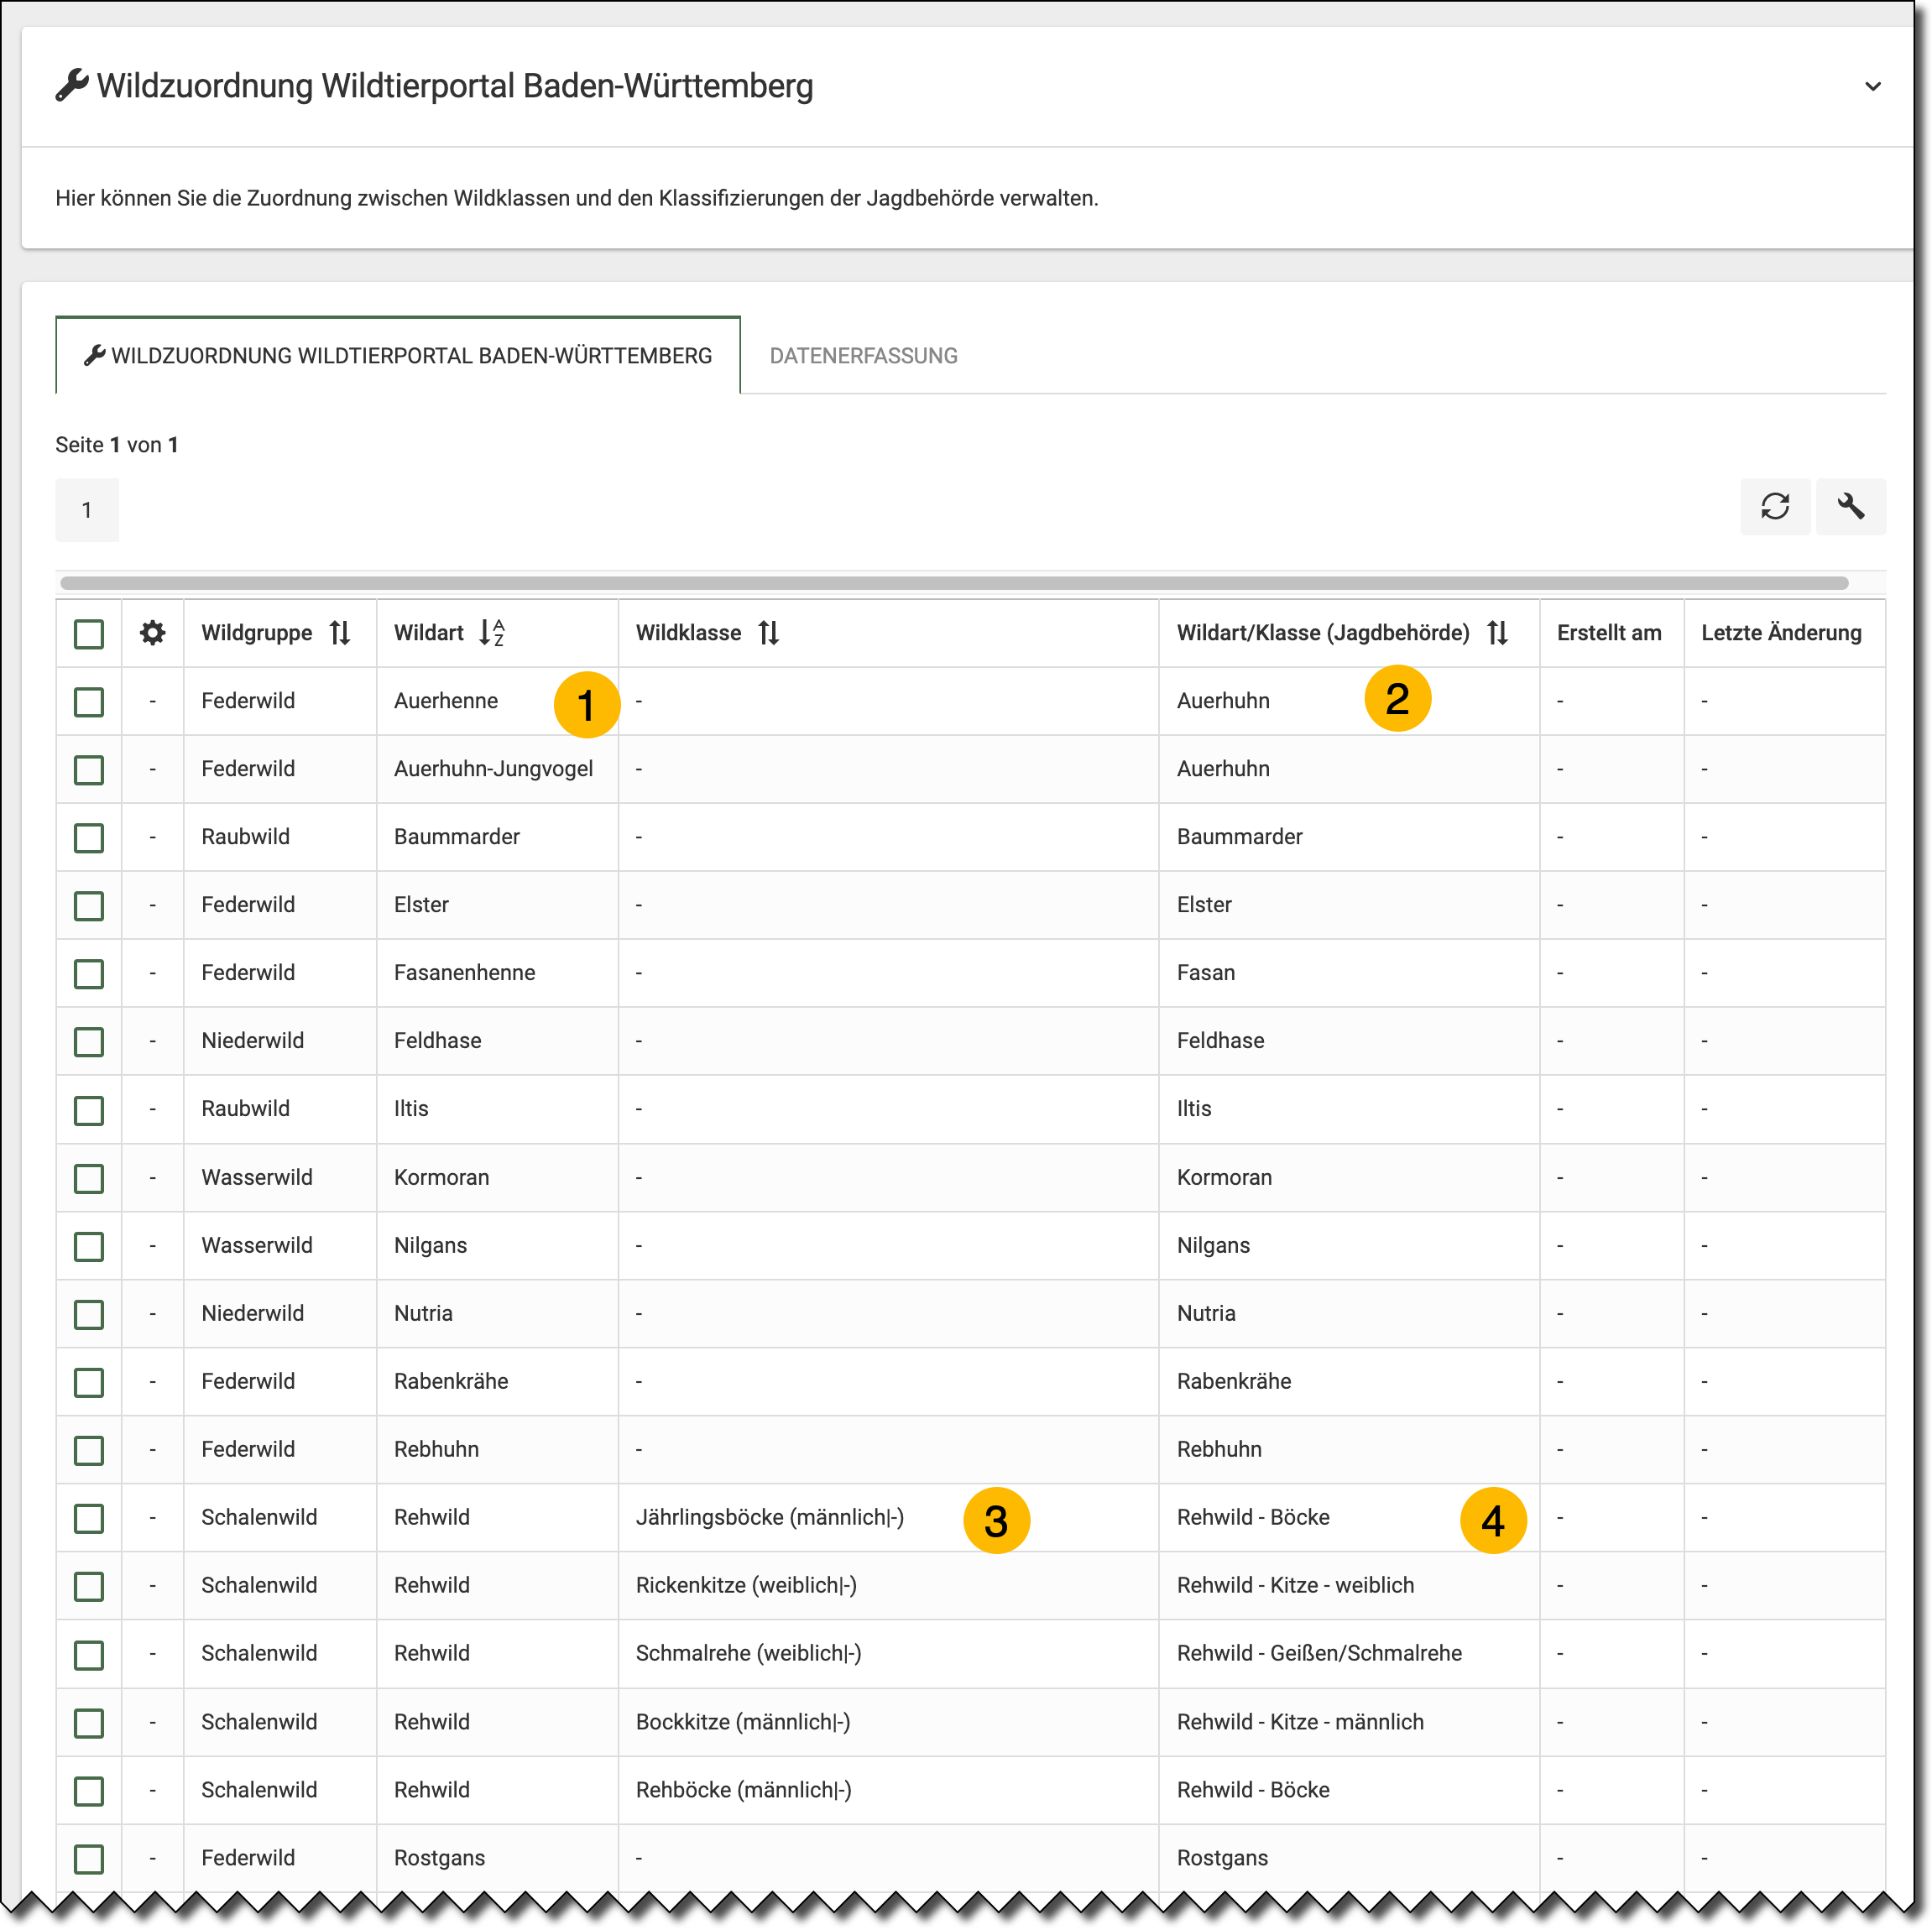Click wrench icon beside page title
Viewport: 1932px width, 1930px height.
tap(72, 85)
